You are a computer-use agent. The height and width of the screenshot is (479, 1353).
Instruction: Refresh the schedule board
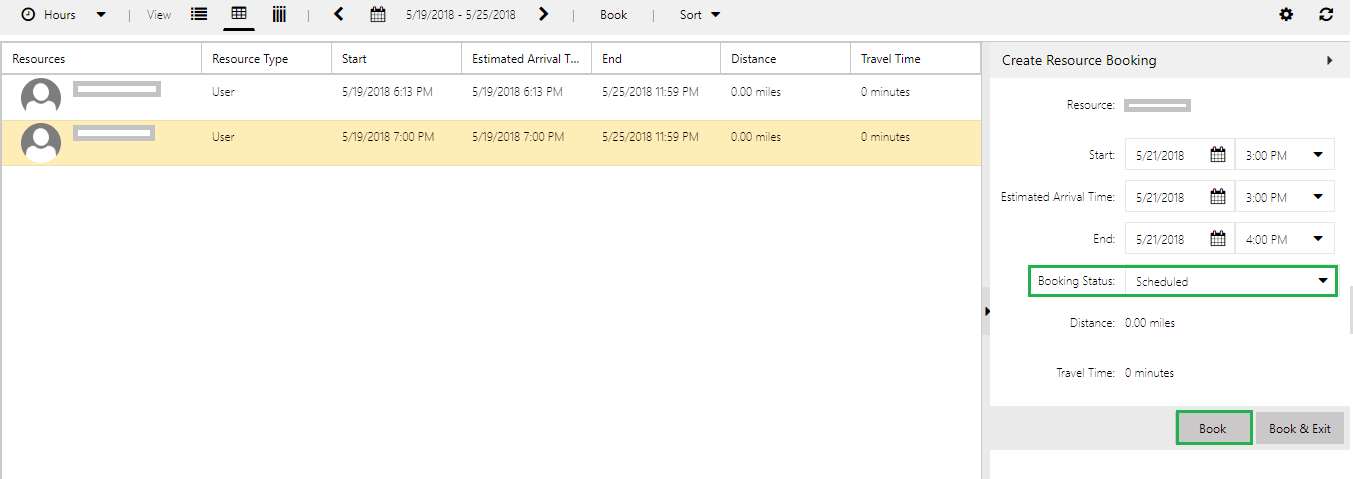point(1326,15)
